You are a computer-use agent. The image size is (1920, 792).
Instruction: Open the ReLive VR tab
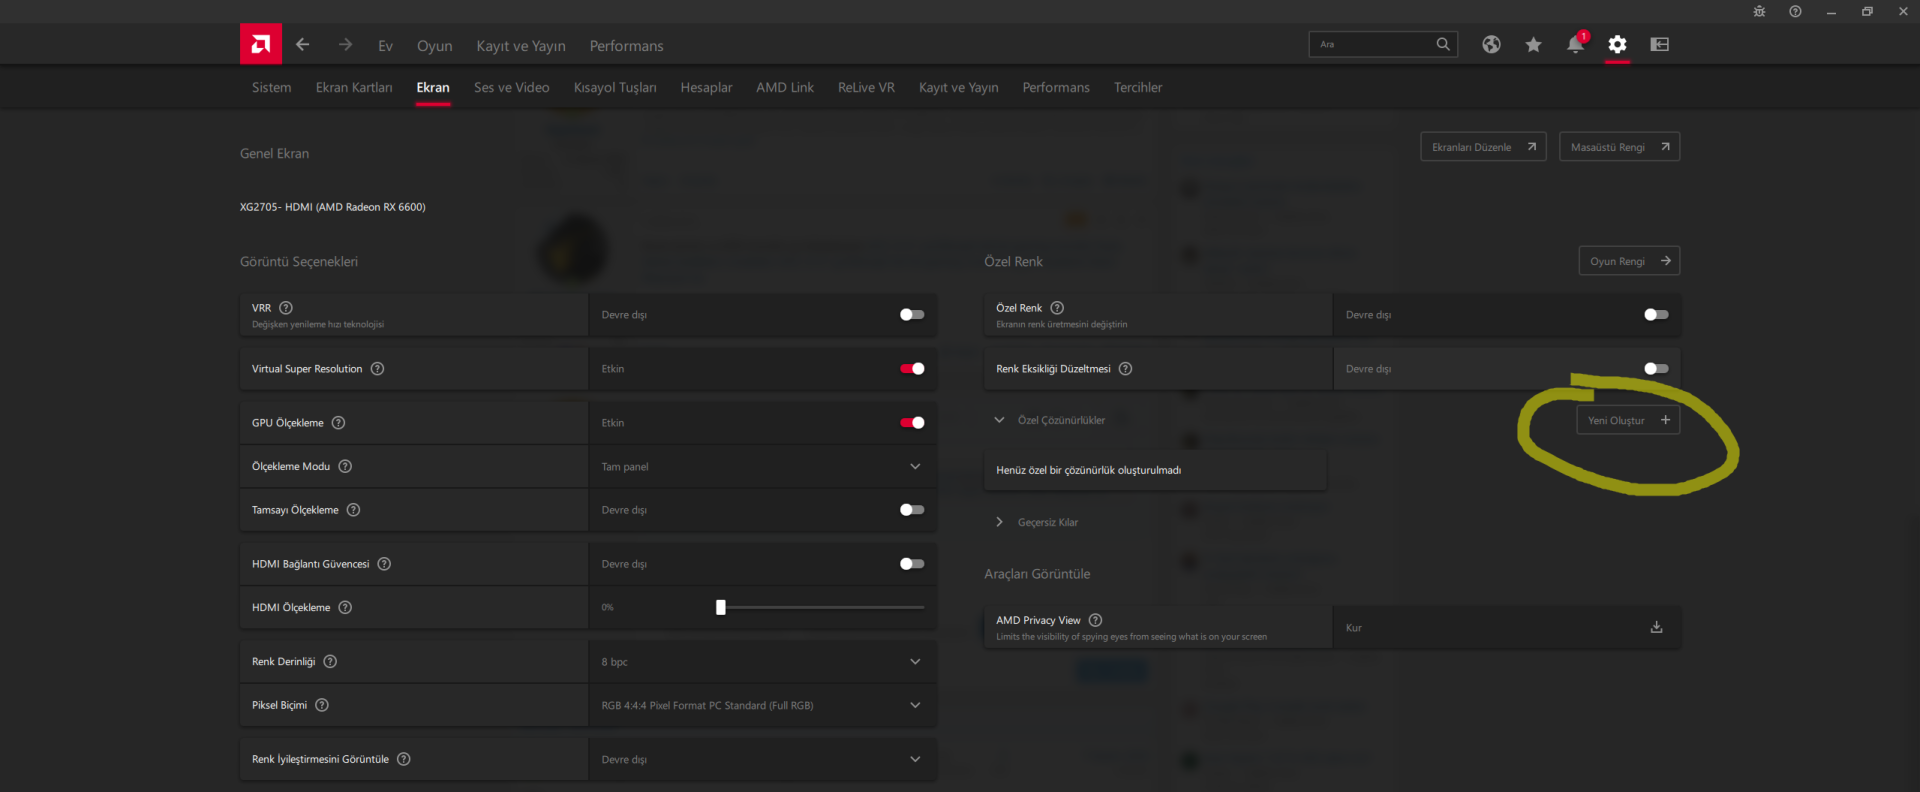866,88
